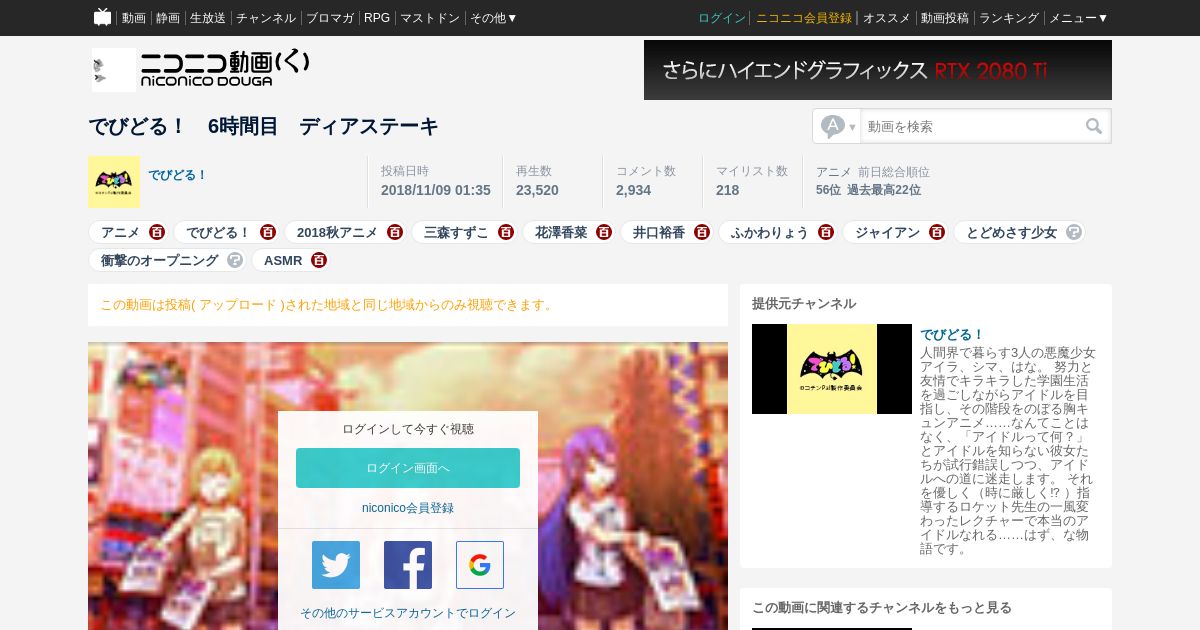Log in with the Twitter icon
Image resolution: width=1200 pixels, height=630 pixels.
336,565
